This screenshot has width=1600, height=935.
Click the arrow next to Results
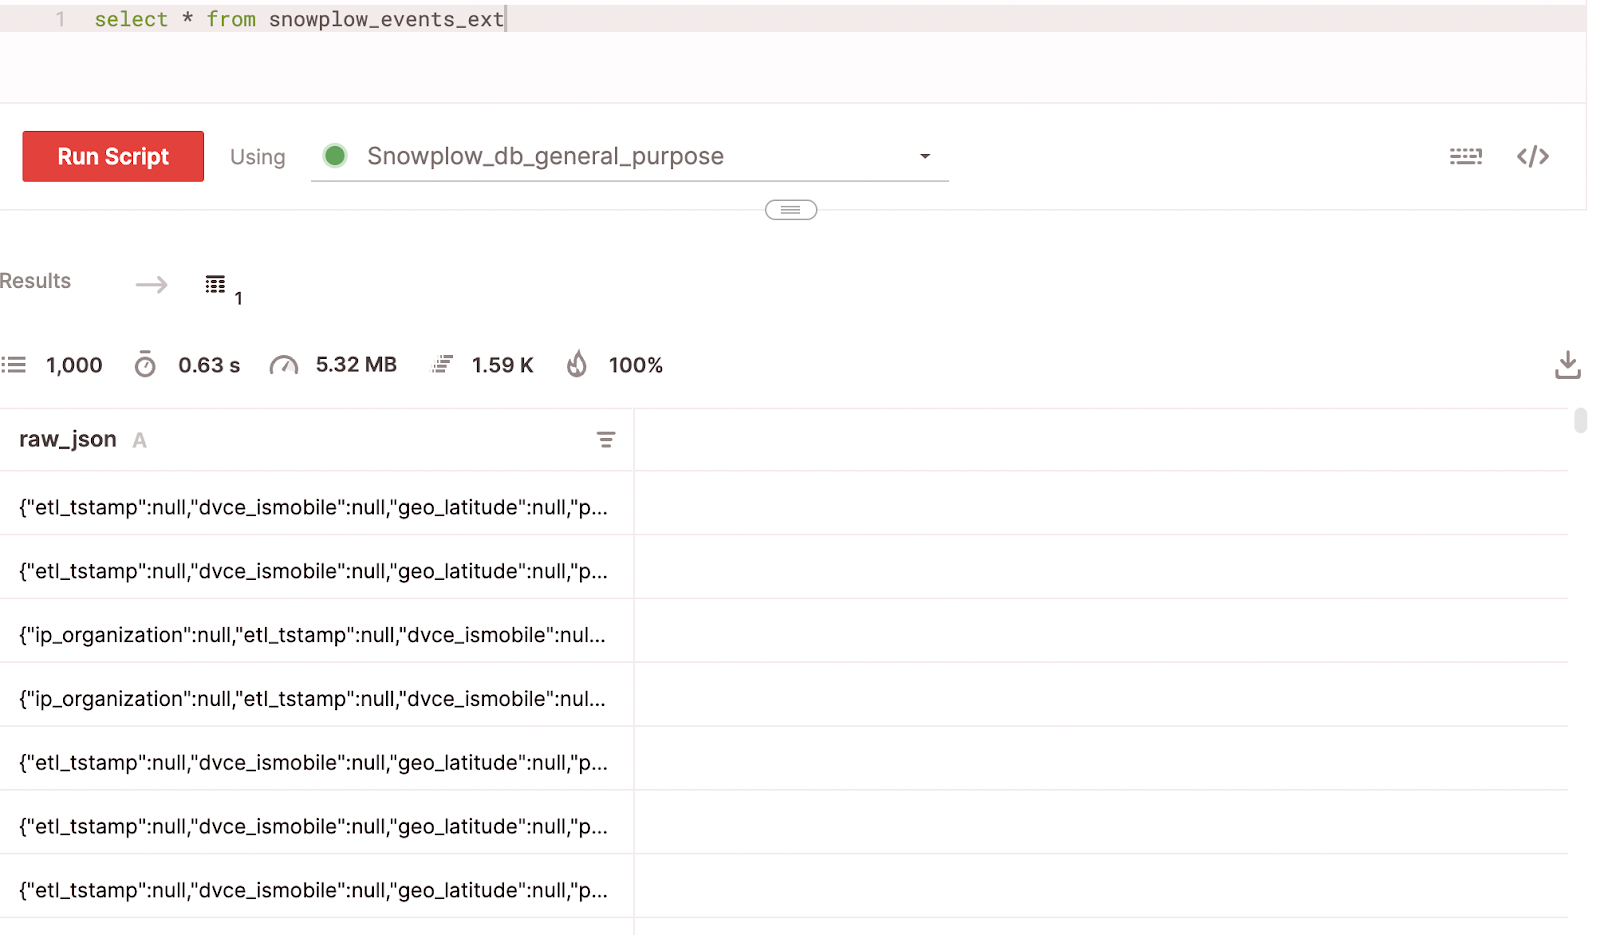tap(150, 284)
